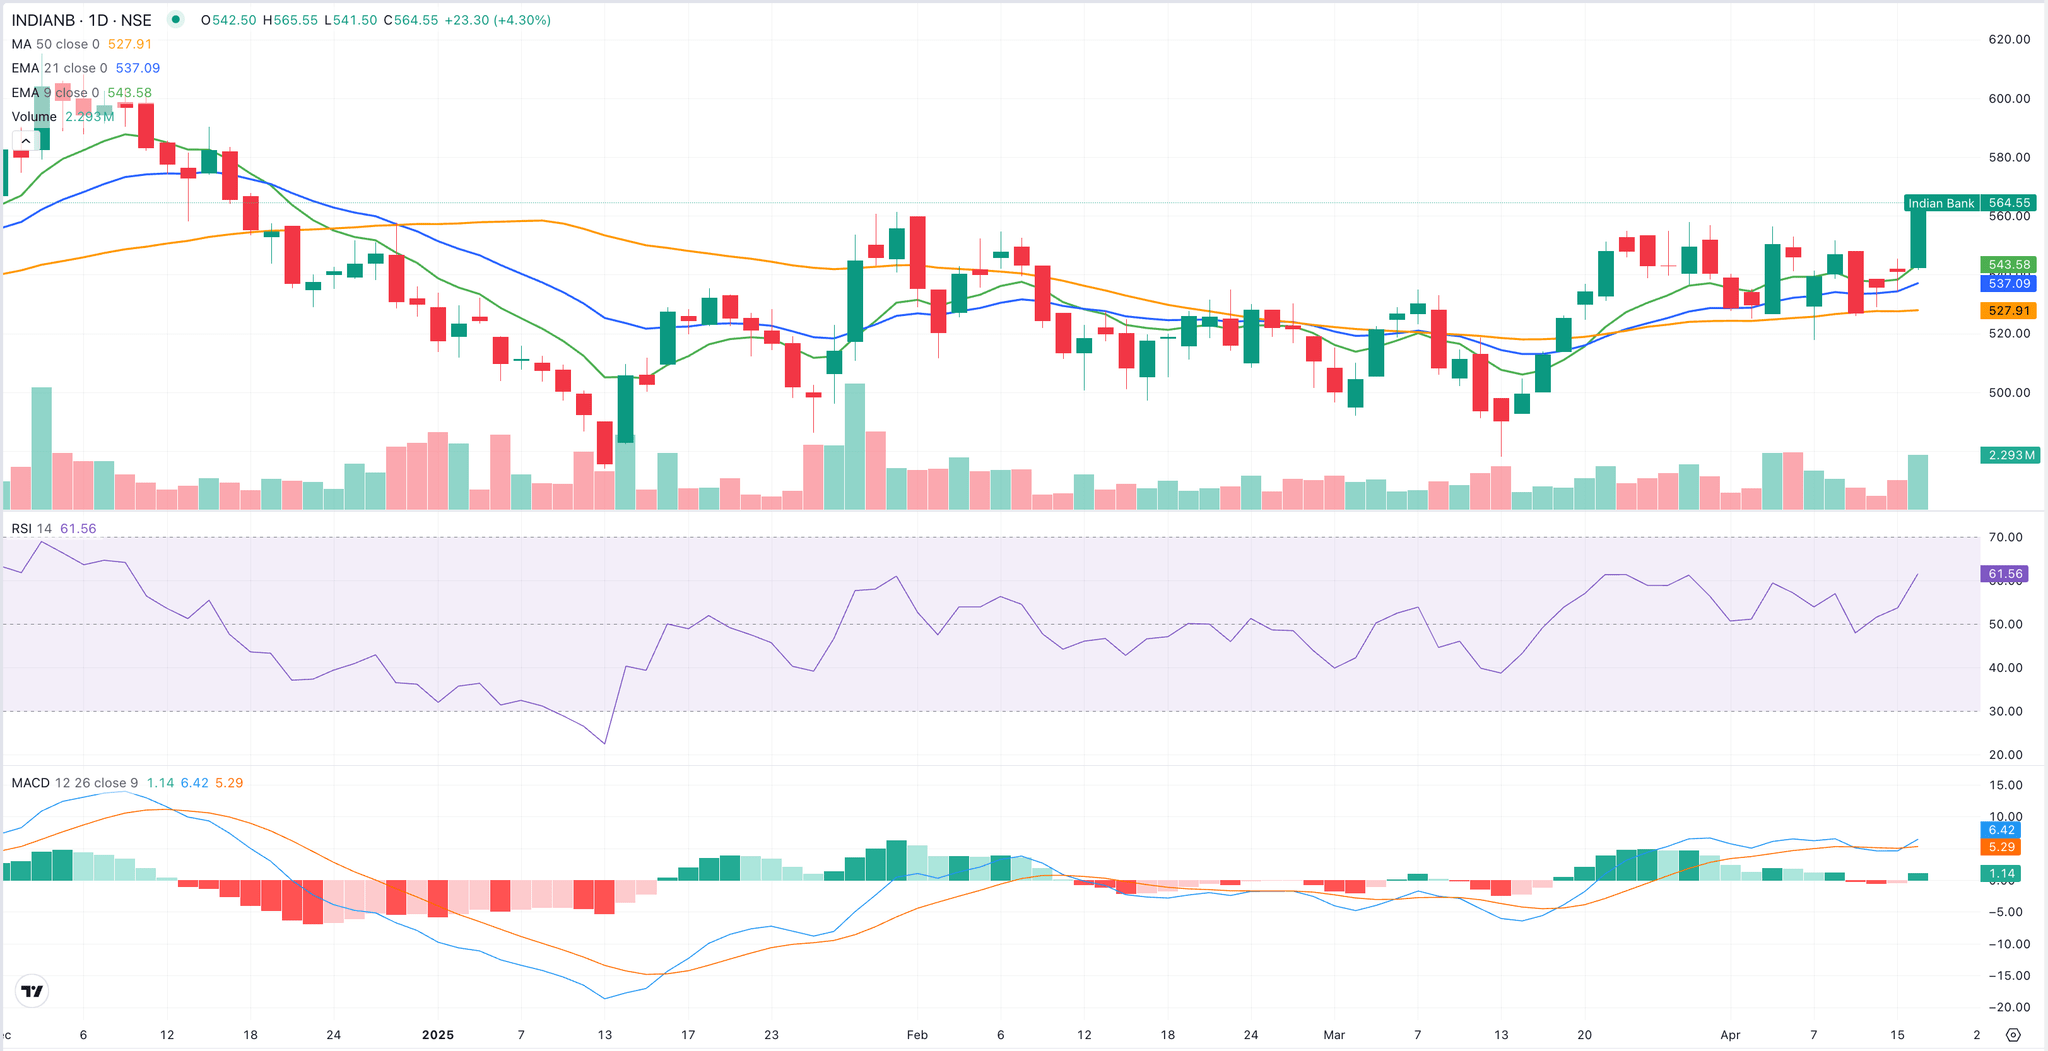Select the EMA 21 indicator legend
2048x1051 pixels.
[x=59, y=68]
